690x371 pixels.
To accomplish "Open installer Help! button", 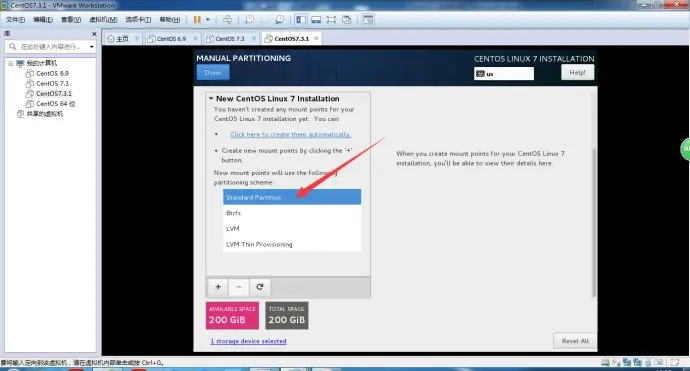I will click(577, 72).
